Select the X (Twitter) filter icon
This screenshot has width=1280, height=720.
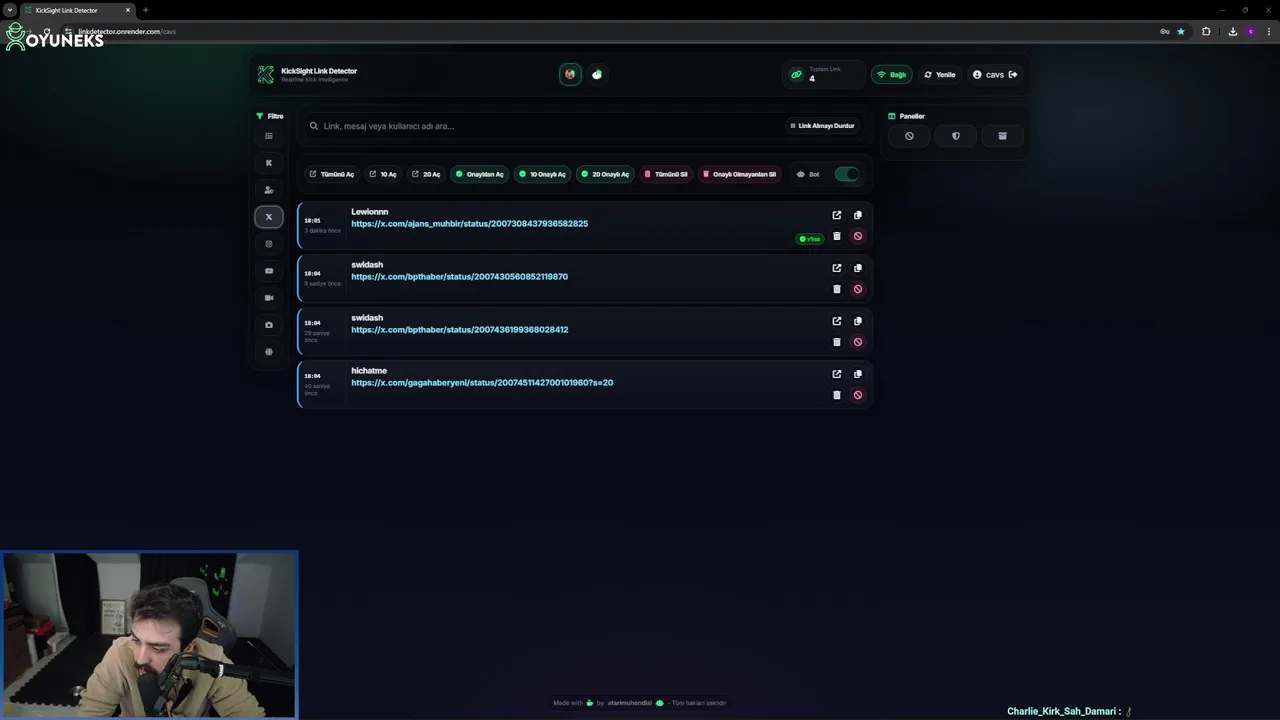268,217
